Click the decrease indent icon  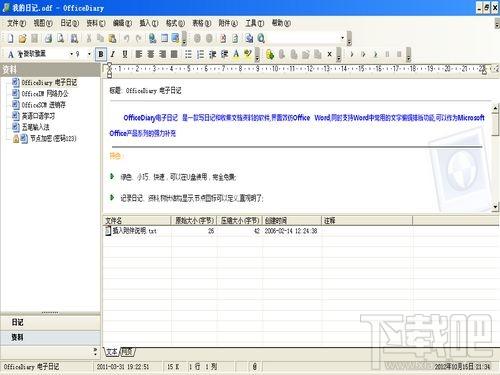tap(212, 54)
